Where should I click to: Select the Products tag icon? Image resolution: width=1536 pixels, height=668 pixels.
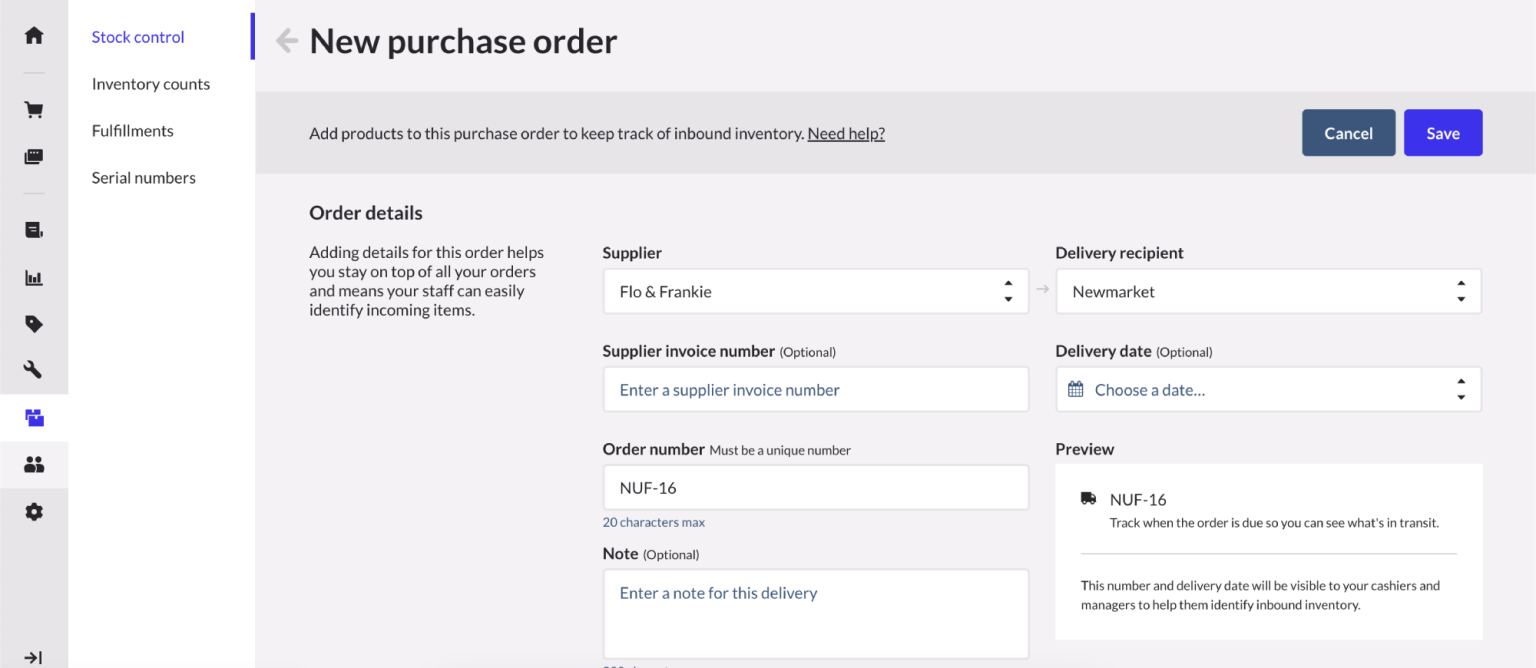click(33, 323)
